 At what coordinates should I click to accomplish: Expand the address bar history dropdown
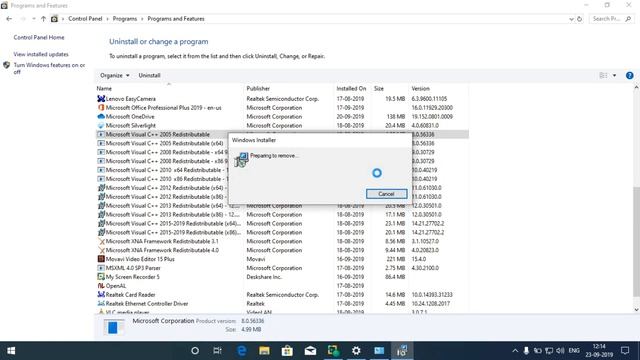pos(571,19)
